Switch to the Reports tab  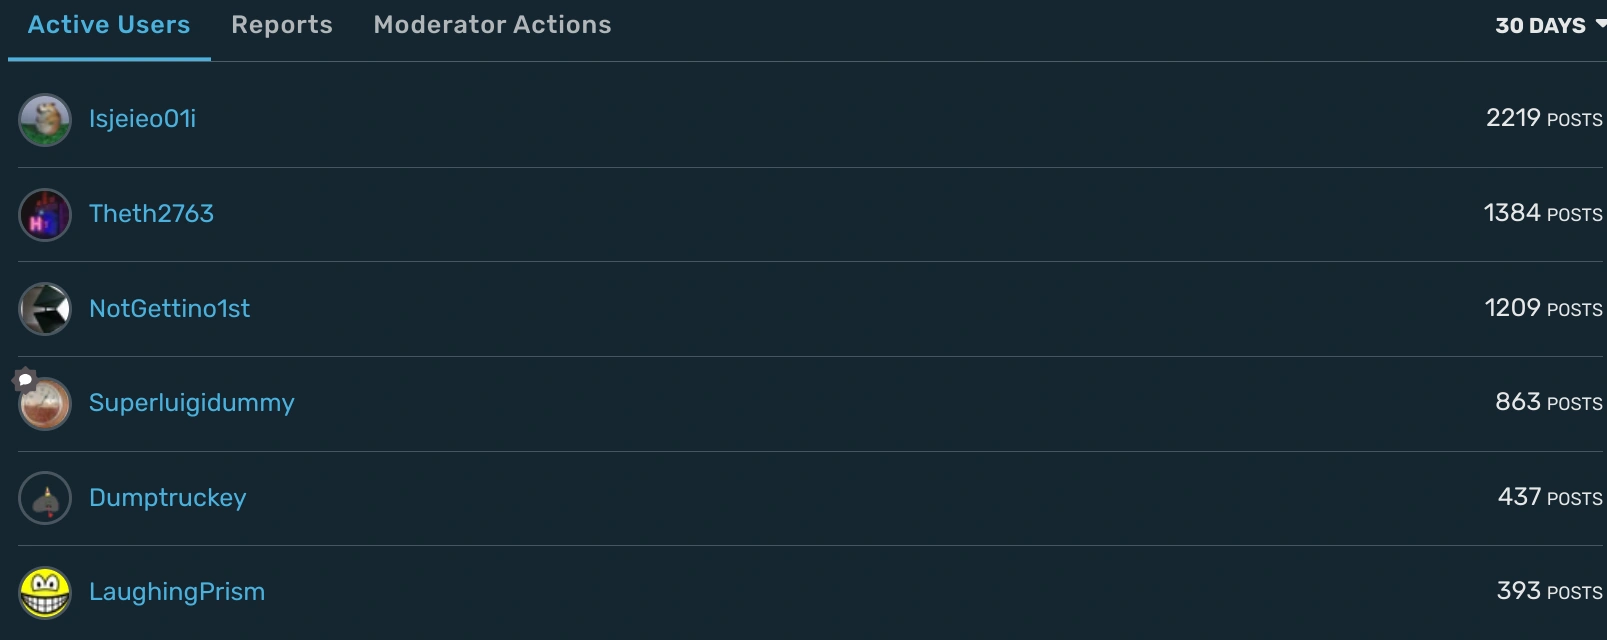point(282,25)
